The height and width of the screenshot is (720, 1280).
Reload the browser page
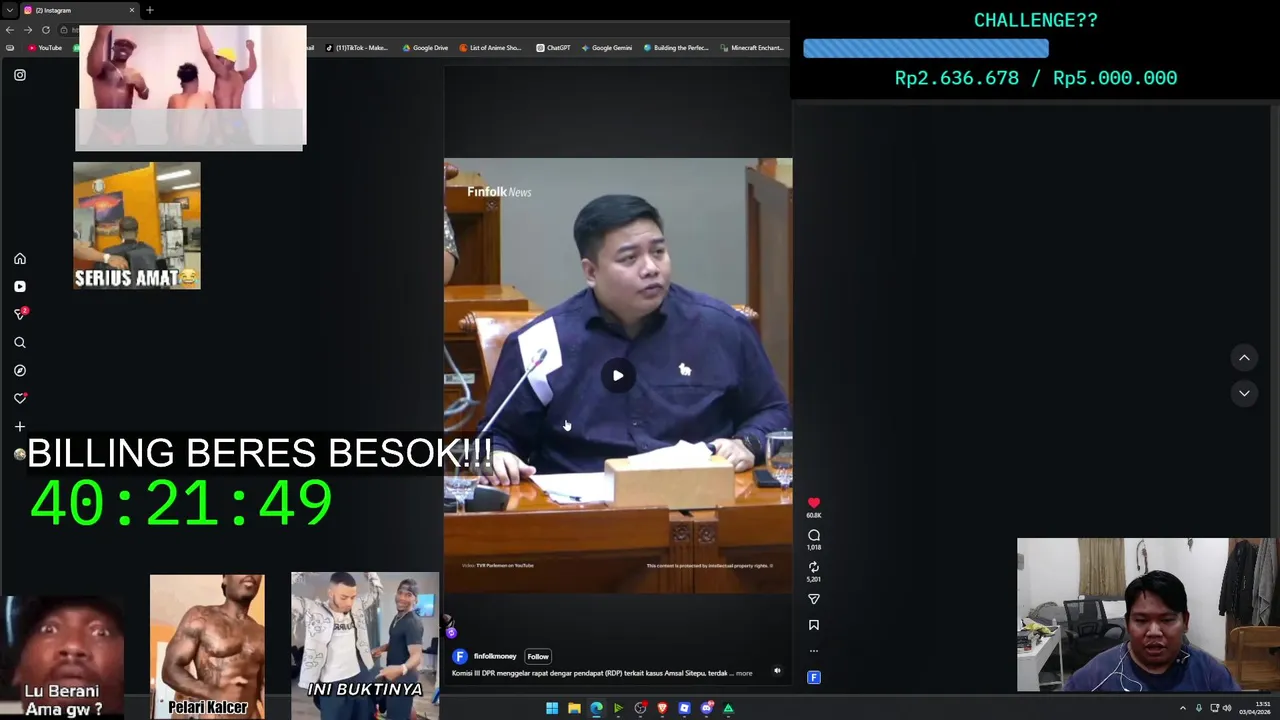coord(46,30)
